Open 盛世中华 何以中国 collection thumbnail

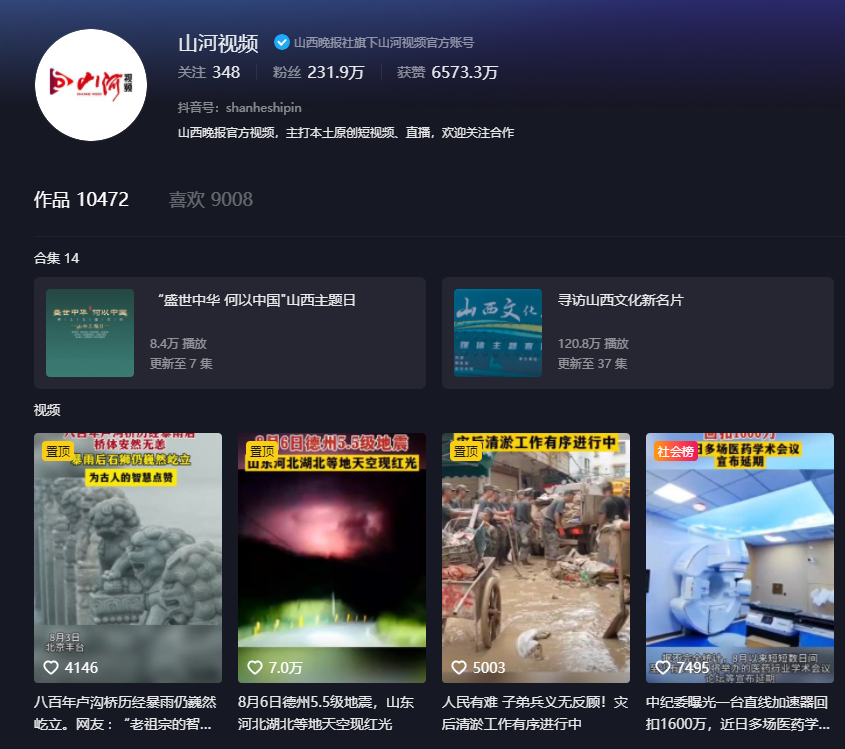click(90, 332)
